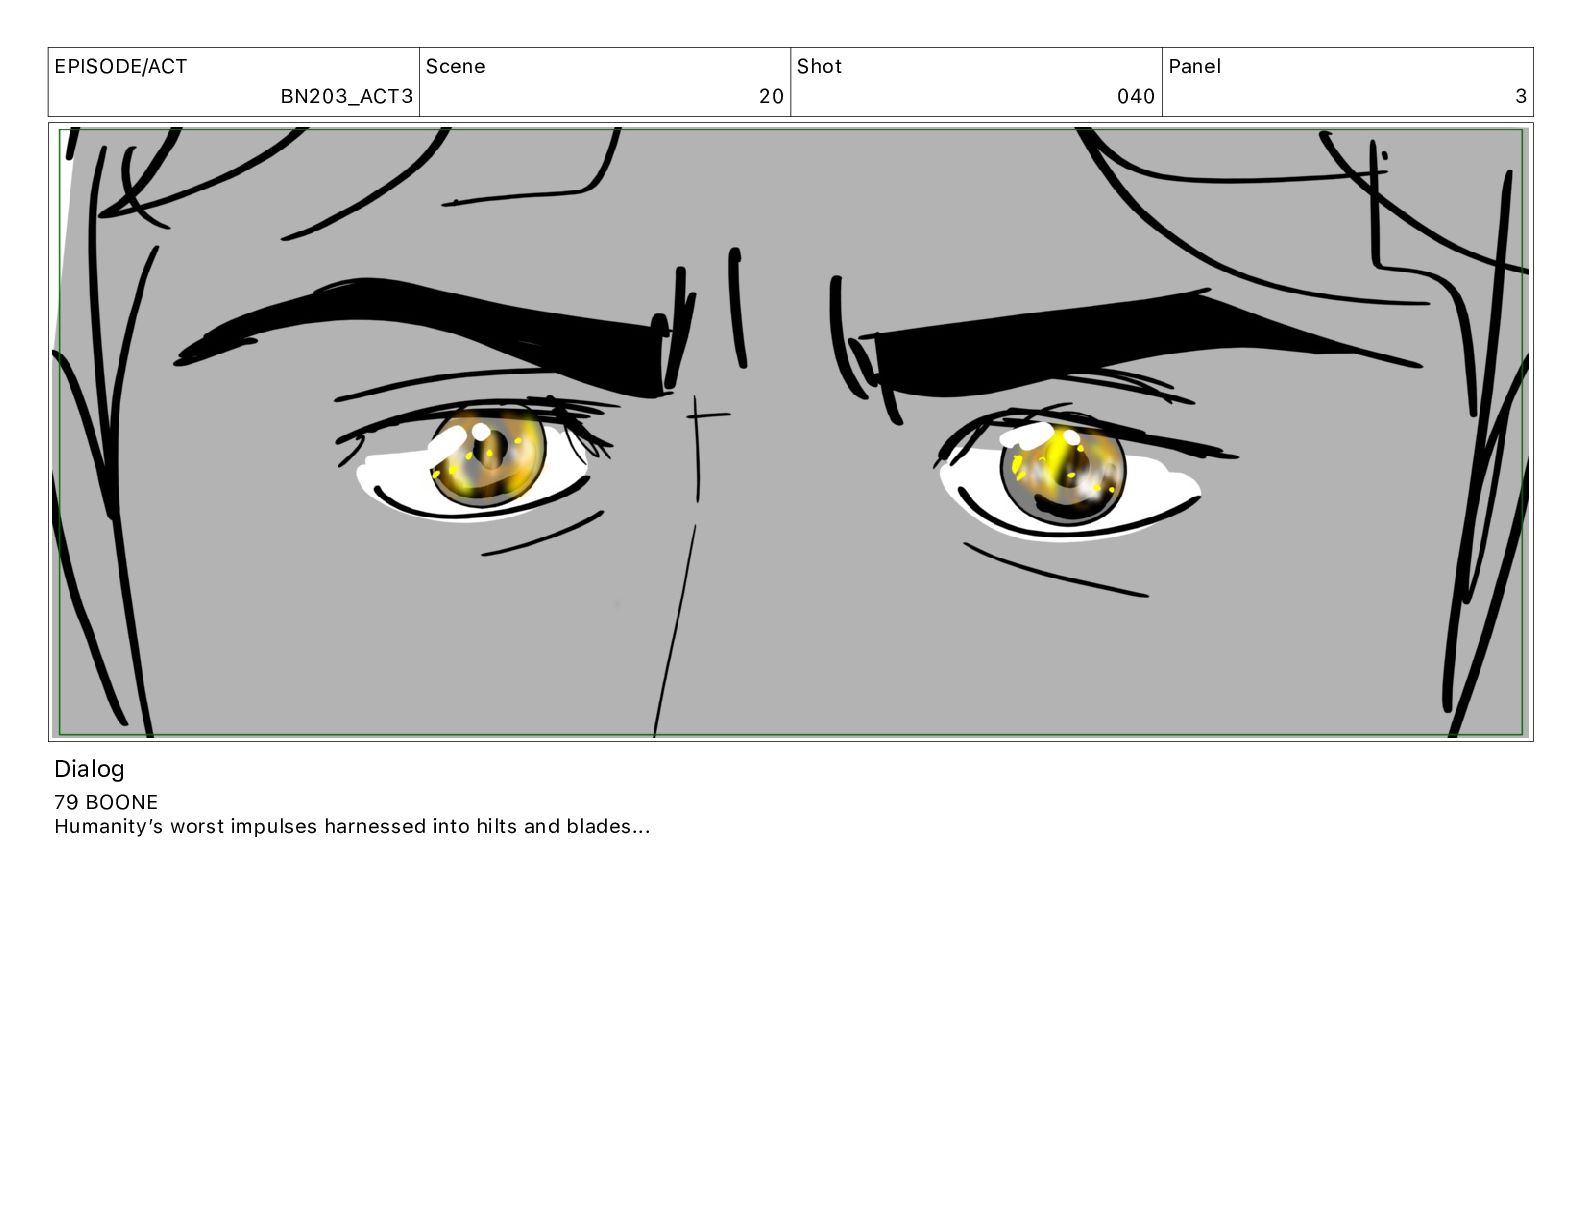Click the Shot header label

pos(820,67)
